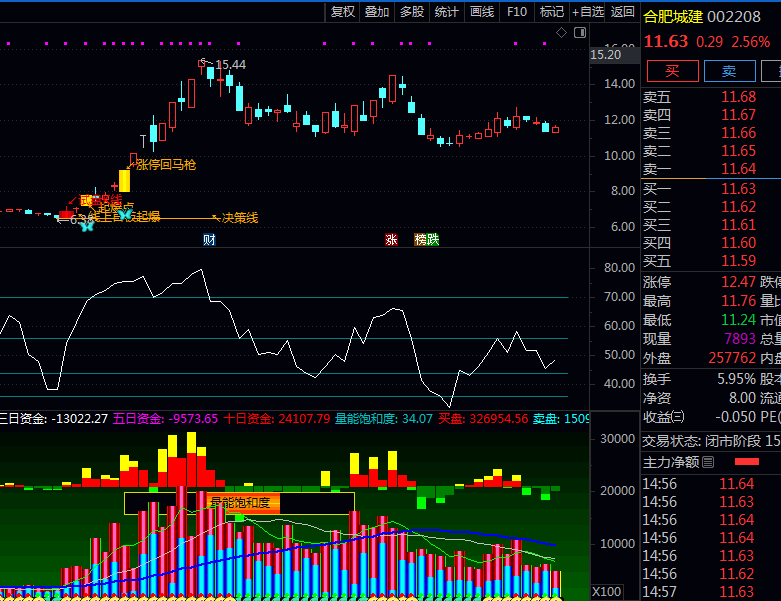The image size is (781, 601).
Task: Click the diamond icon above the price axis
Action: pyautogui.click(x=562, y=33)
